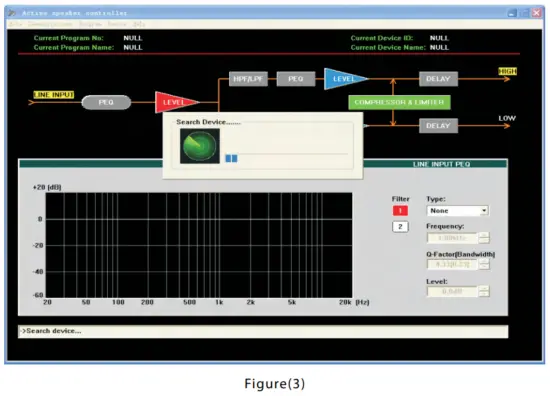Viewport: 550px width, 396px height.
Task: Click the DELAY block on HIGH output
Action: 438,79
